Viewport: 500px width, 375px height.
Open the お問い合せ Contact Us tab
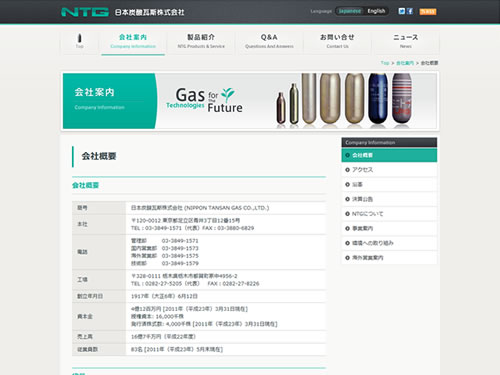tap(337, 41)
